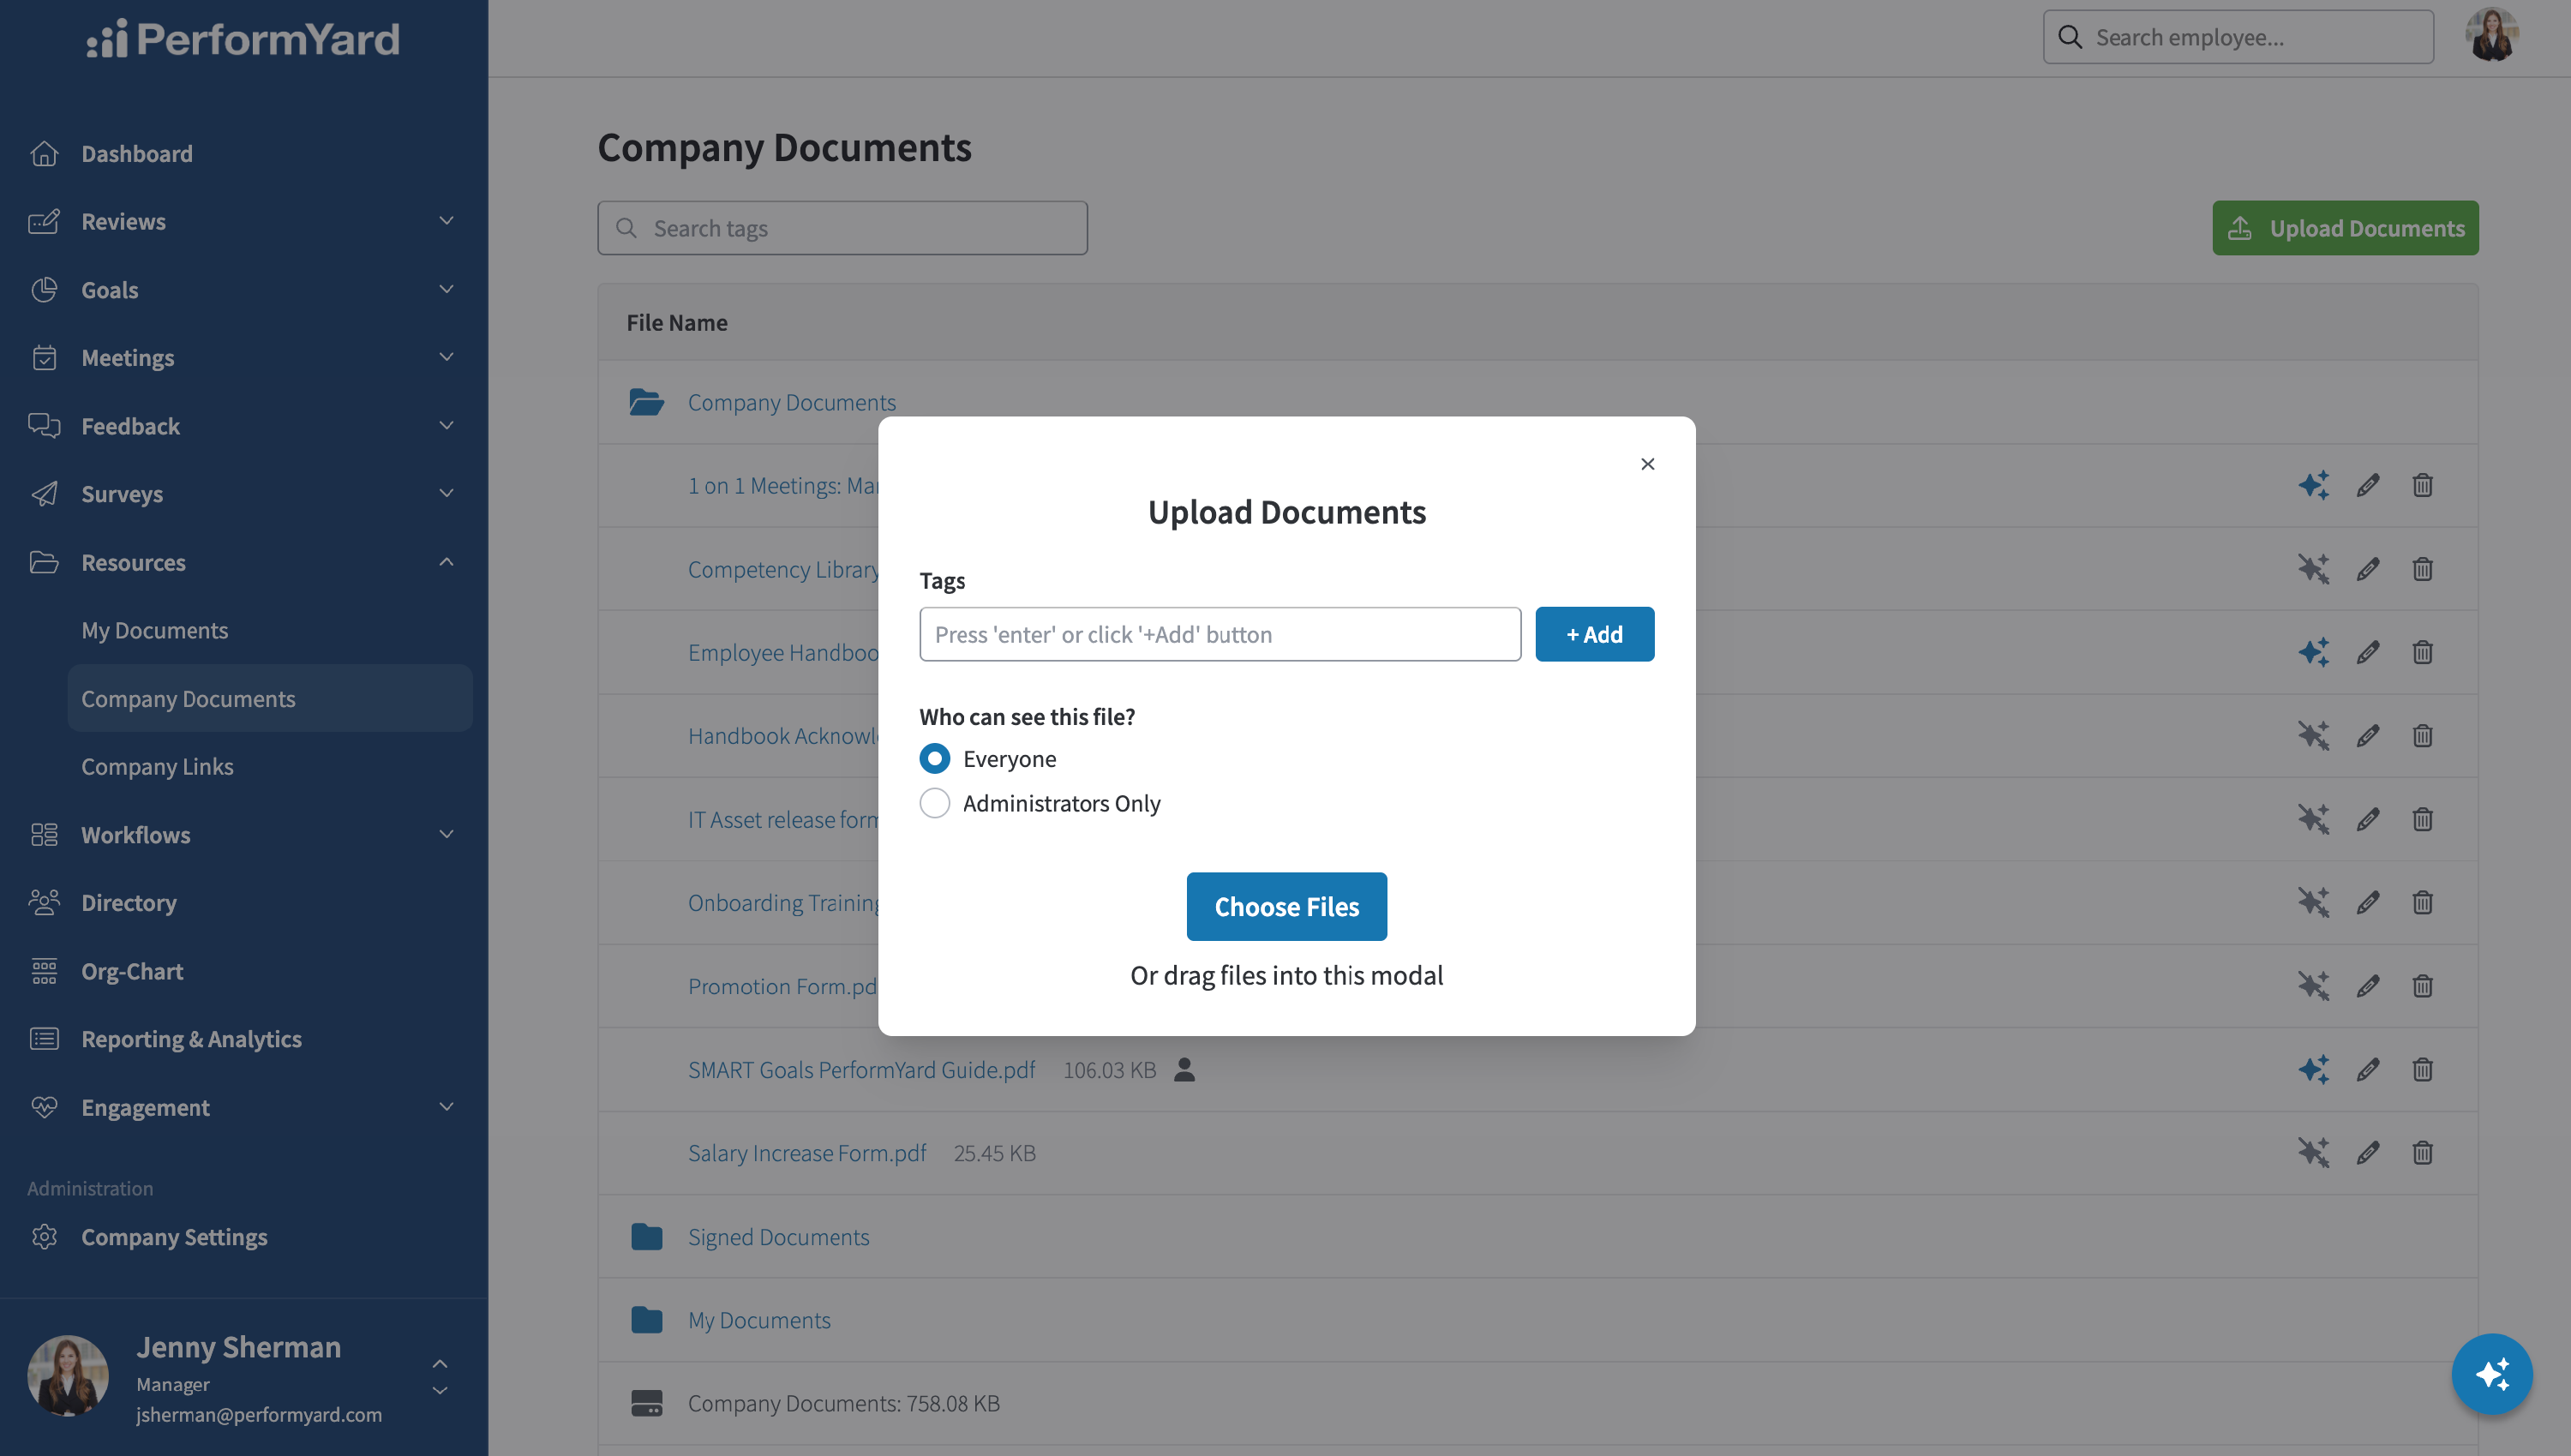Select the Everyone radio option
Screen dimensions: 2571x1456
934,759
